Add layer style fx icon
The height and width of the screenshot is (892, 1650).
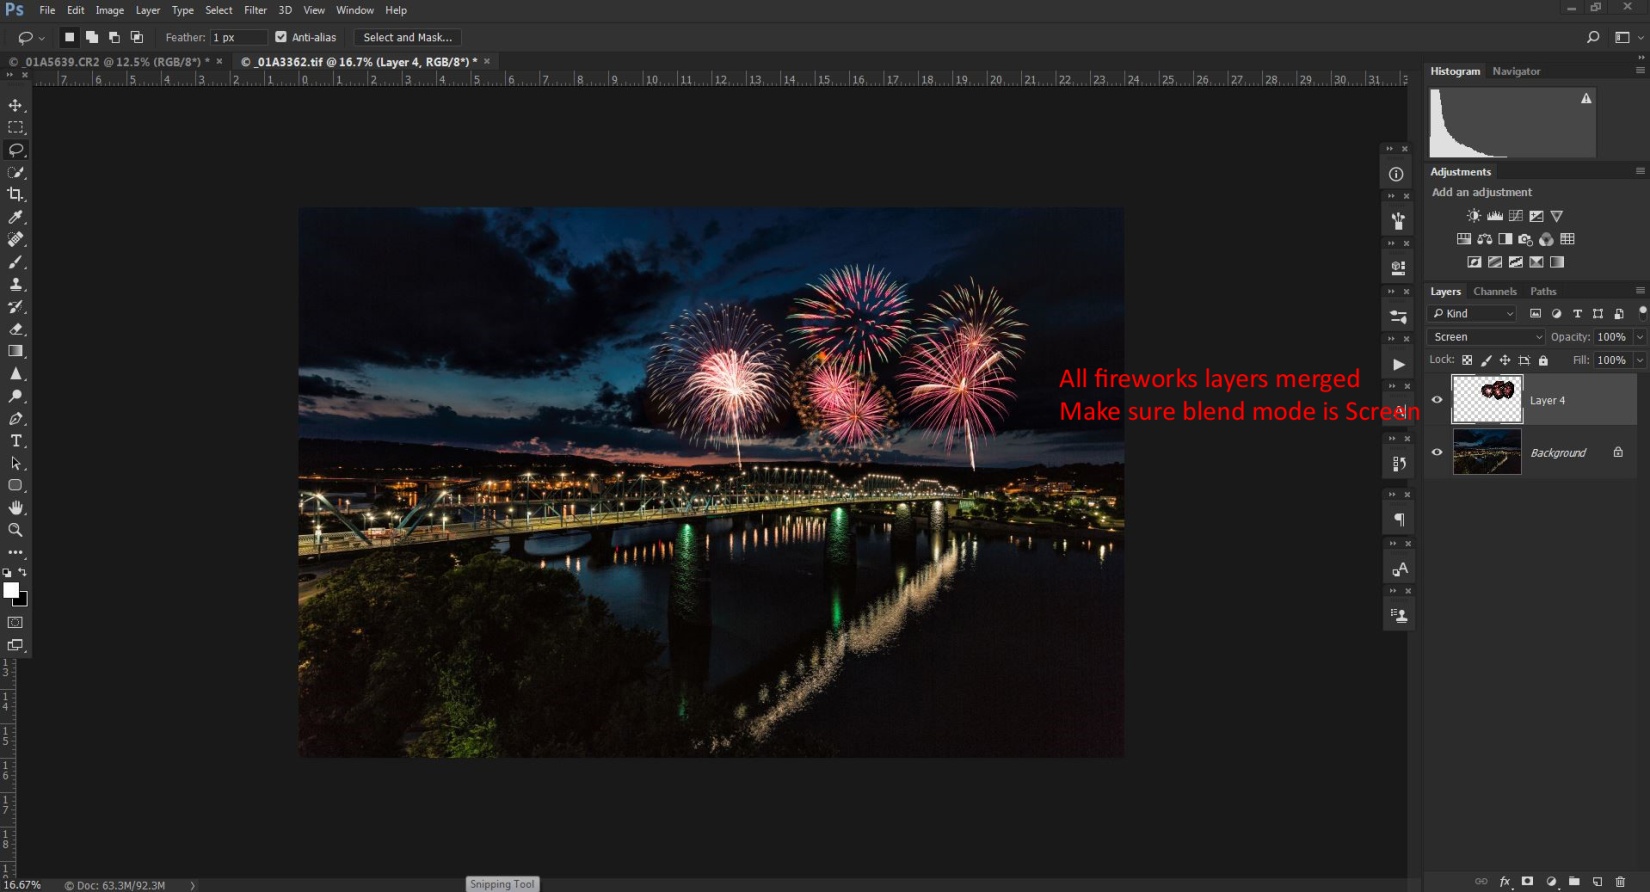(1505, 881)
